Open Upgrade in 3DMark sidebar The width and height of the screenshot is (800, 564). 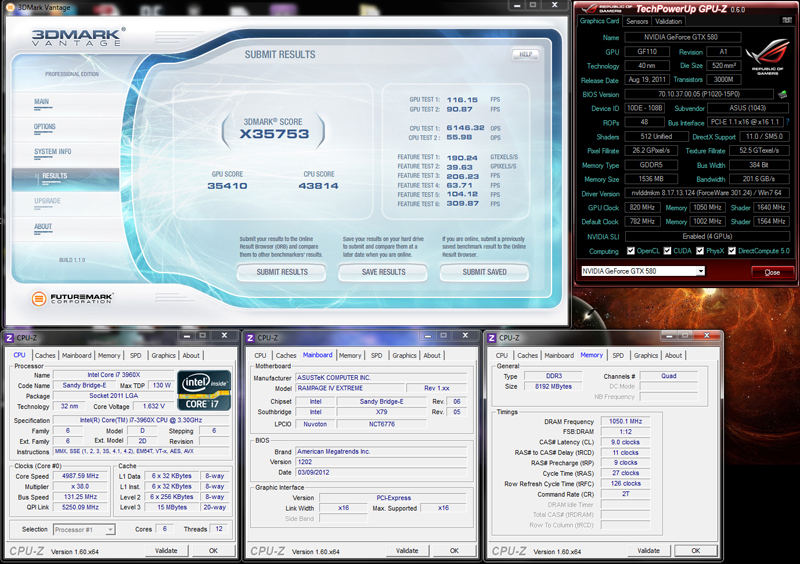47,201
